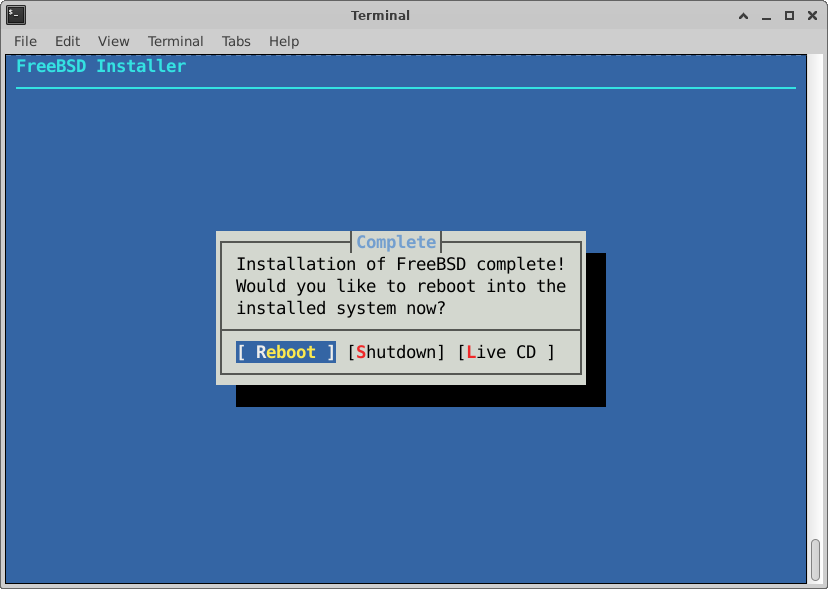The image size is (828, 589).
Task: Open the View menu
Action: click(x=113, y=41)
